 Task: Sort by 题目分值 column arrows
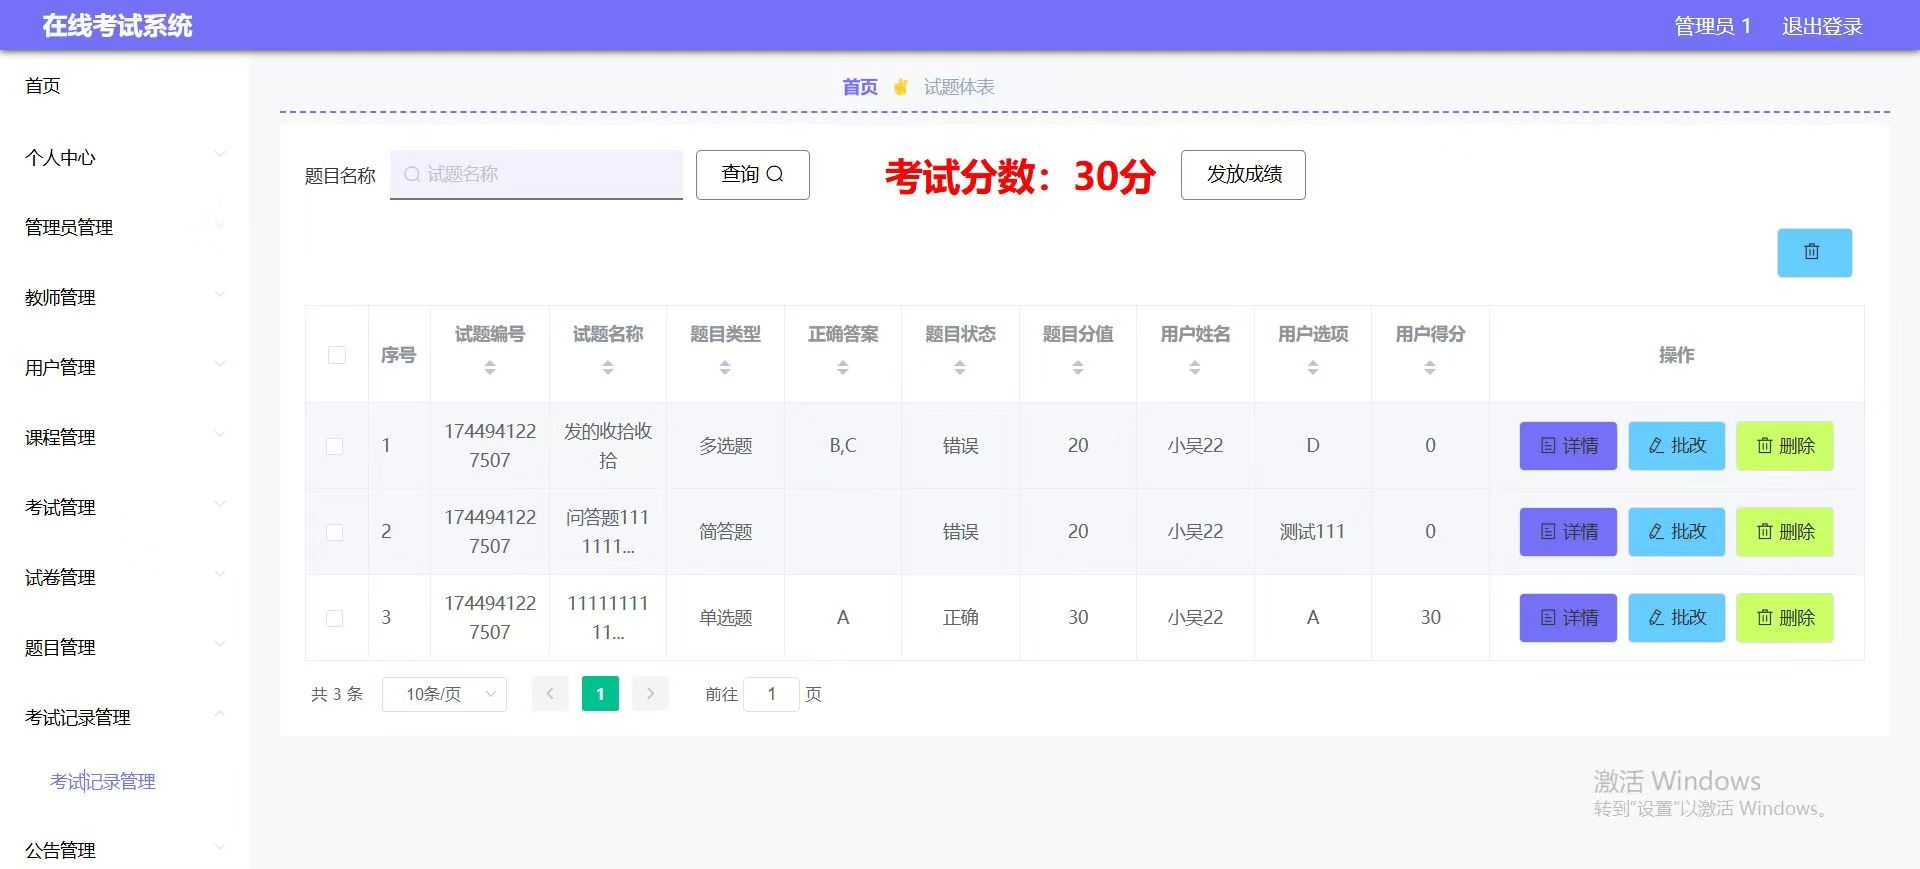click(1078, 368)
